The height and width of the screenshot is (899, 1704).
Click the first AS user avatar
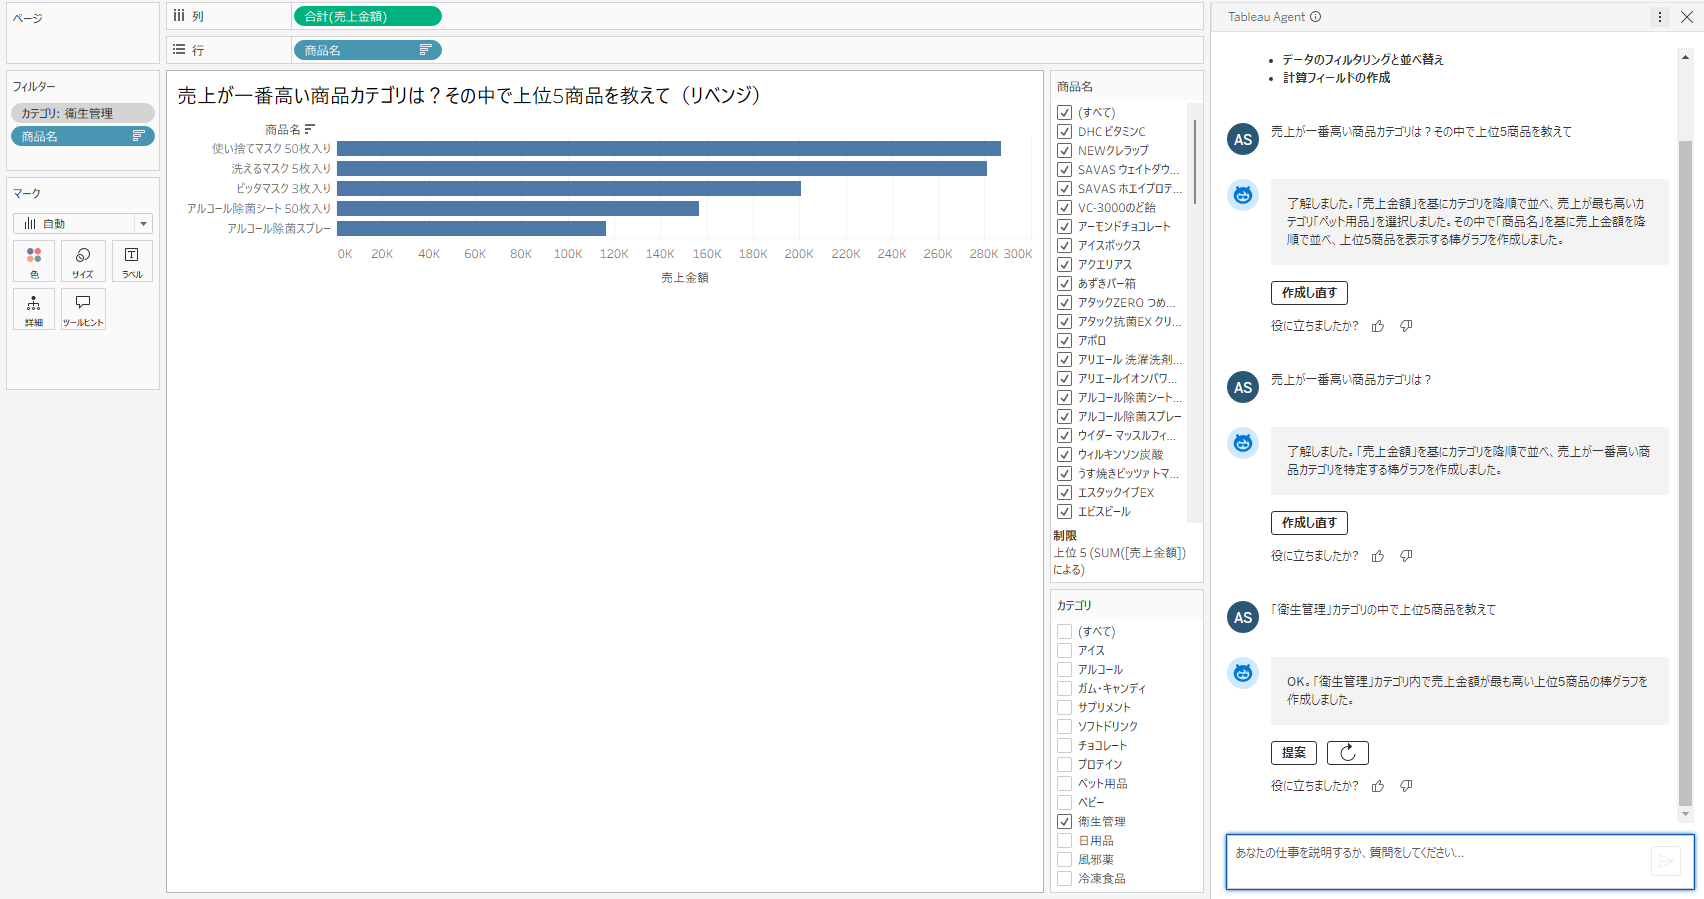click(x=1243, y=139)
